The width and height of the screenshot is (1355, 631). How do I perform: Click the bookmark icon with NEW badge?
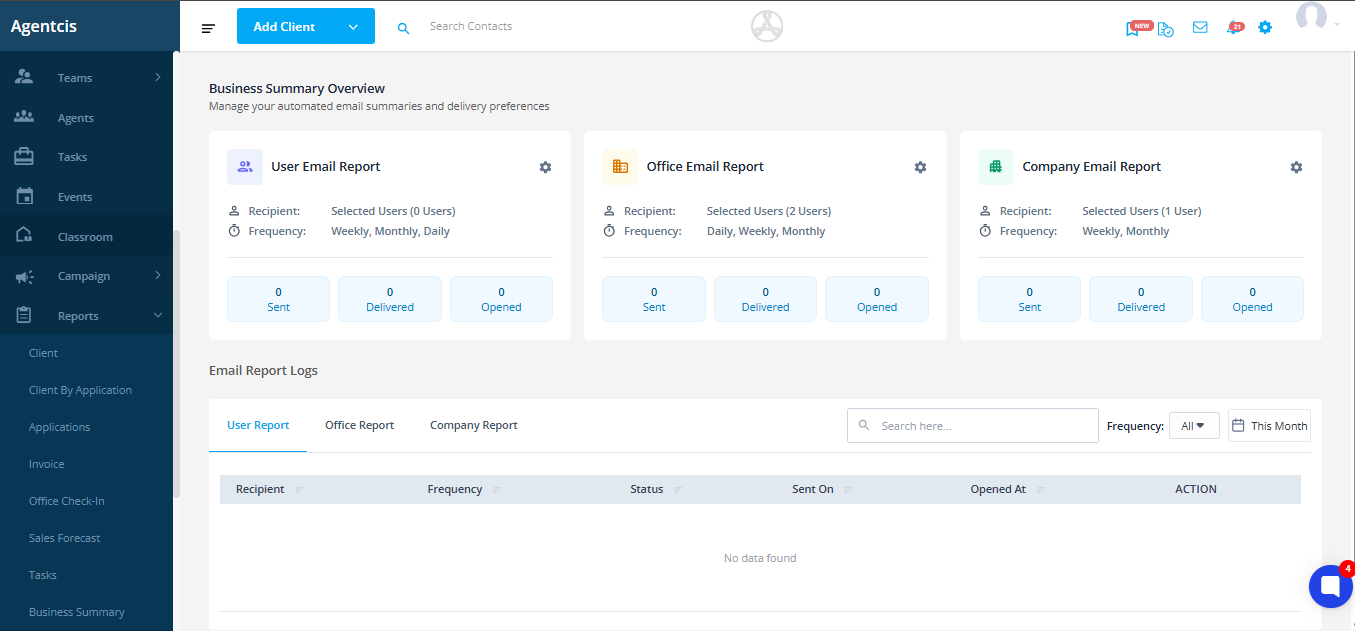coord(1133,29)
